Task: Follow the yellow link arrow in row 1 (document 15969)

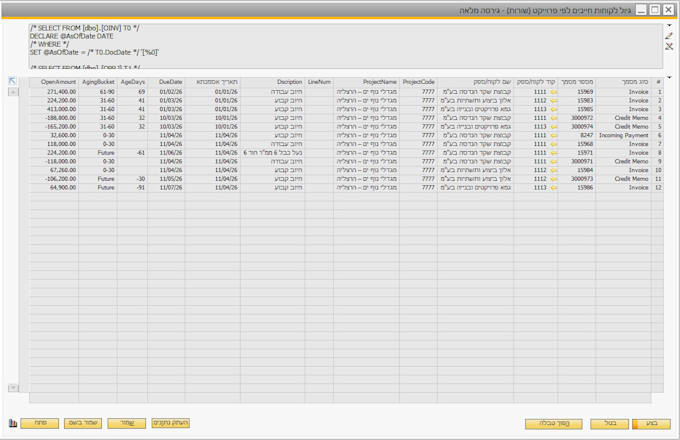Action: 554,92
